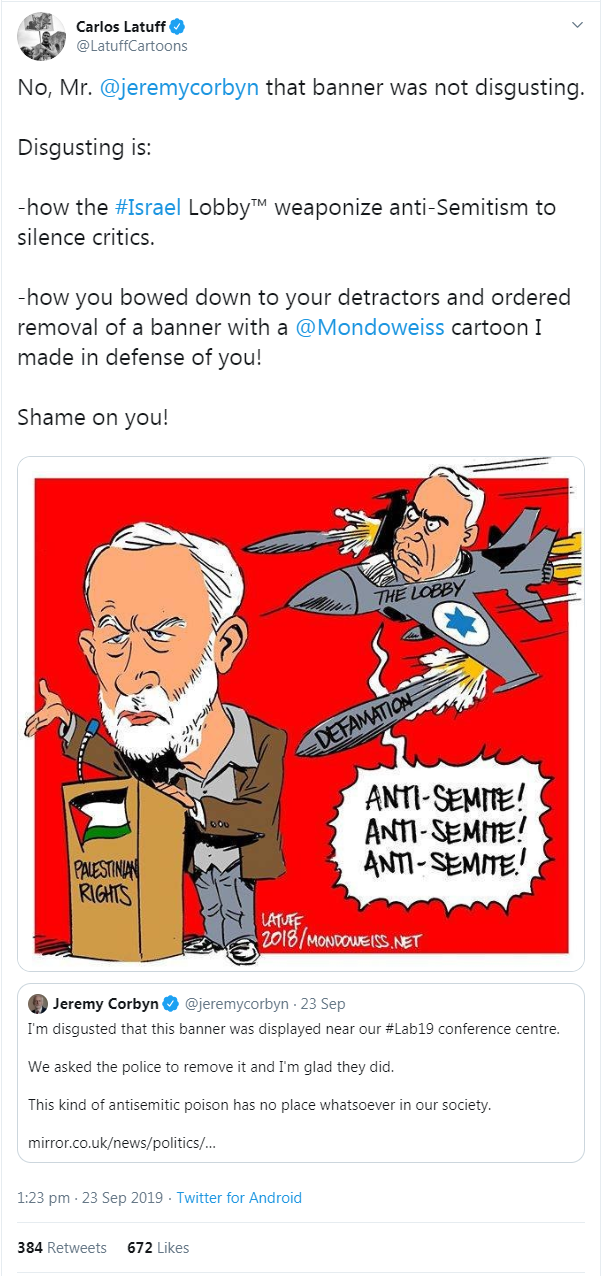603x1276 pixels.
Task: Click the verified badge beside Jeremy Corbyn
Action: [x=170, y=1003]
